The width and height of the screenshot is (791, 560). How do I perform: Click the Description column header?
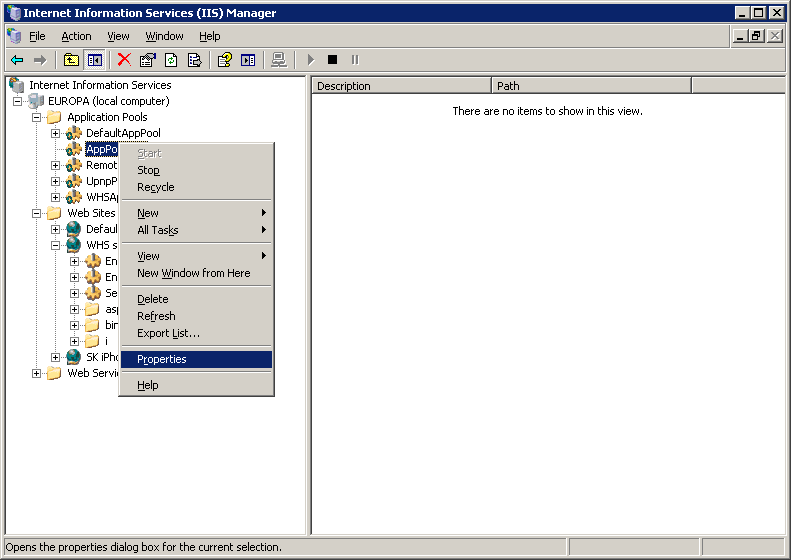click(402, 86)
